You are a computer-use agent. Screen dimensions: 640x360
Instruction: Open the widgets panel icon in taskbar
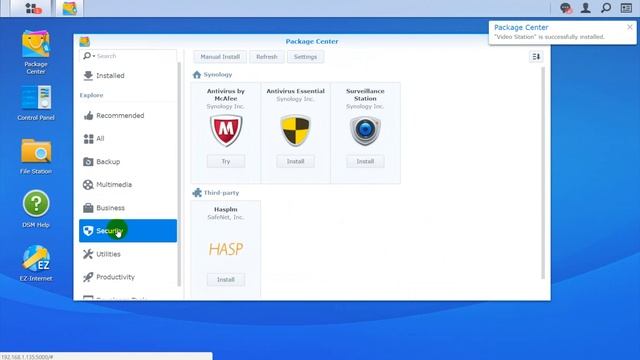click(x=626, y=8)
